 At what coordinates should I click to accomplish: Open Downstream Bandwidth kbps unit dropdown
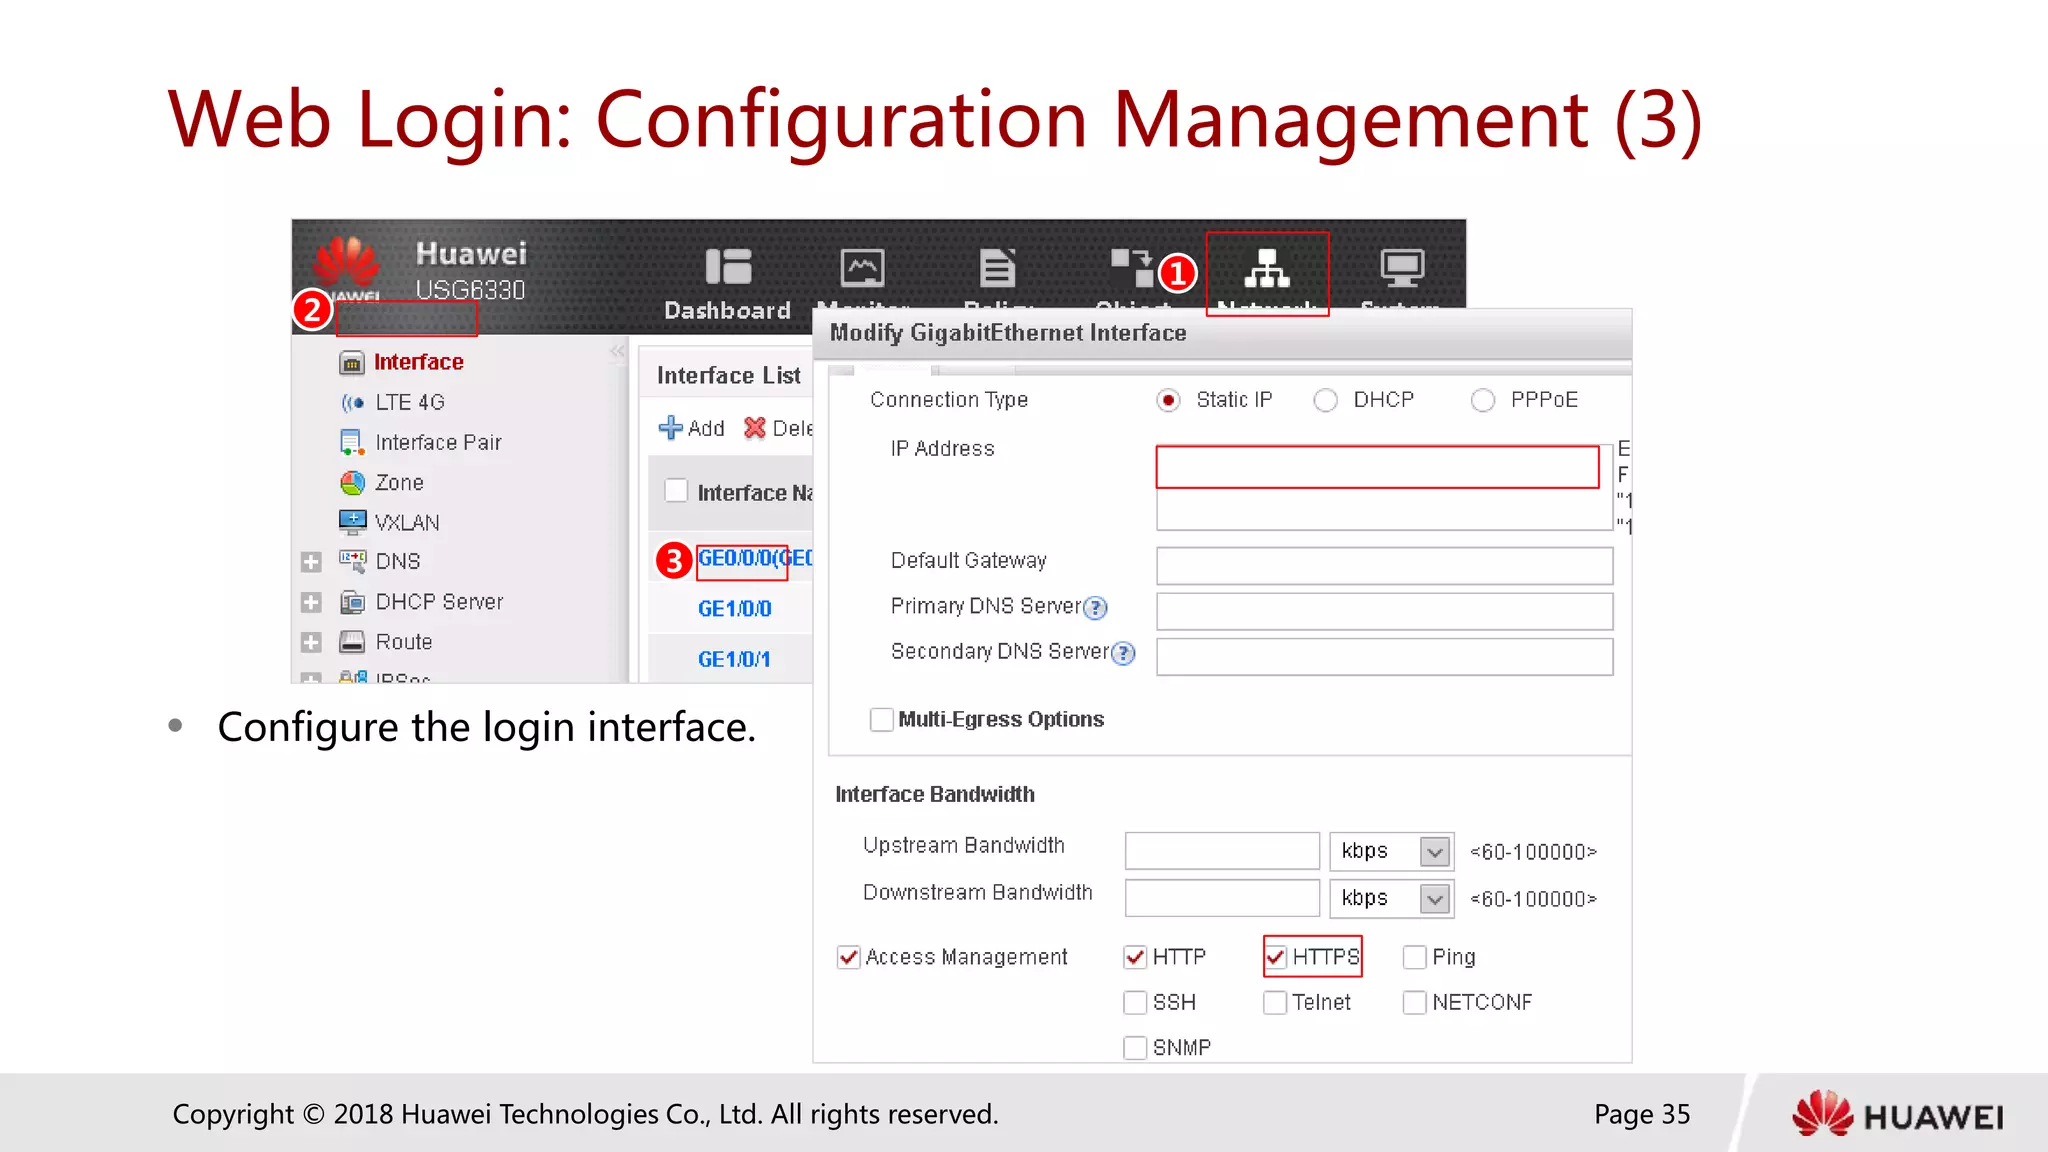[1435, 899]
